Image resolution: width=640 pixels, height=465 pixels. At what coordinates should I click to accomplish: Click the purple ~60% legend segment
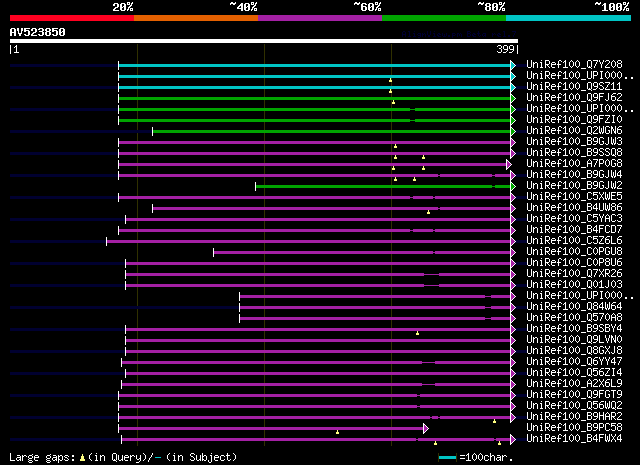320,18
